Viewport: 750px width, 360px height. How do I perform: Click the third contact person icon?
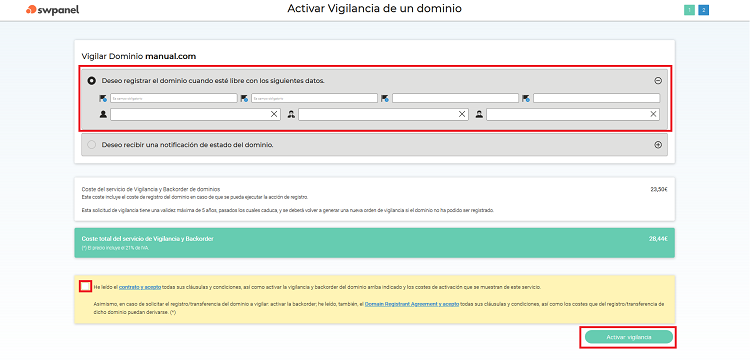click(479, 114)
